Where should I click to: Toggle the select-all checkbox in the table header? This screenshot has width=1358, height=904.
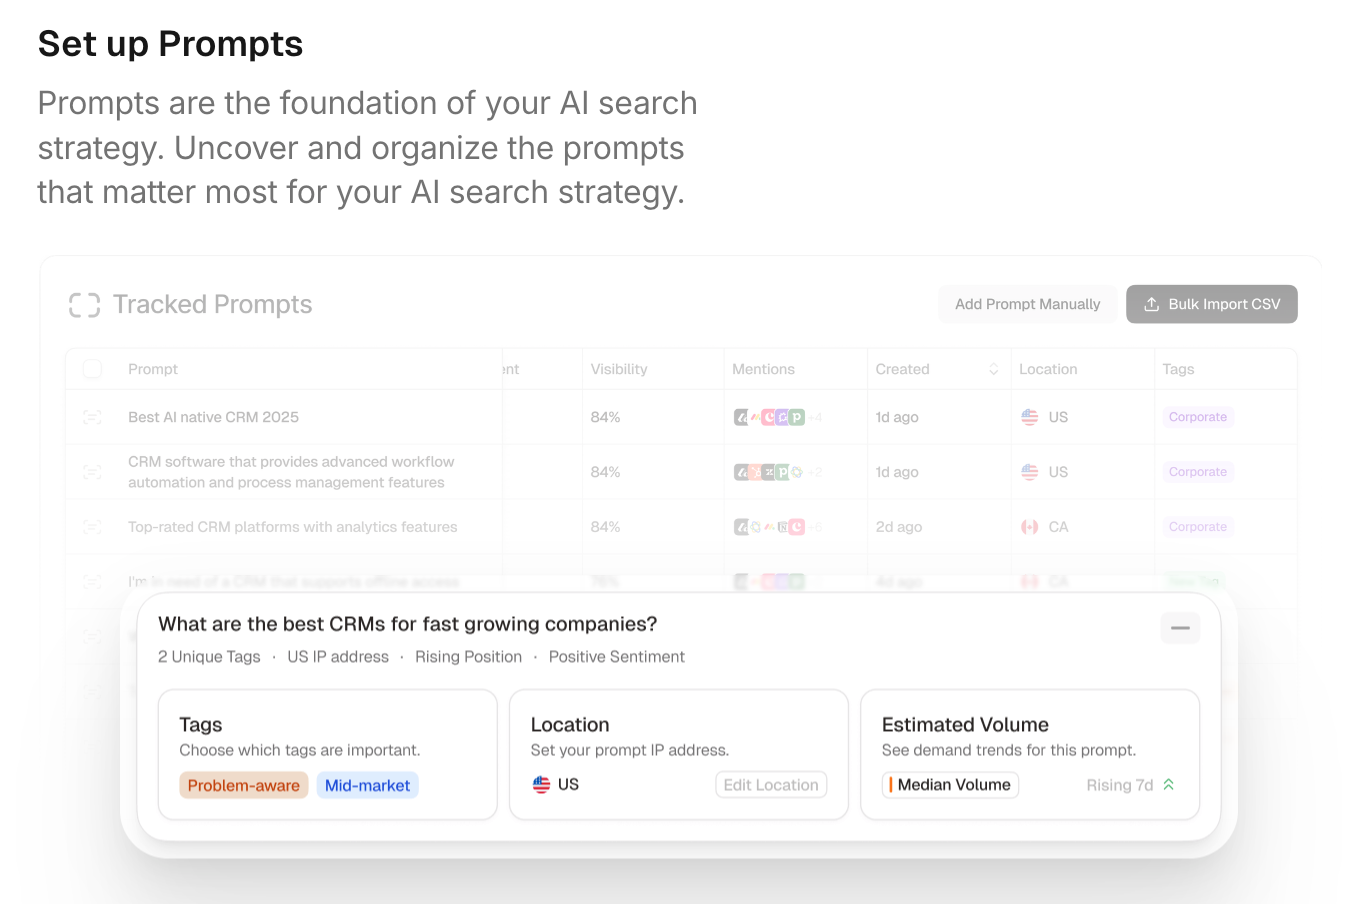(92, 369)
